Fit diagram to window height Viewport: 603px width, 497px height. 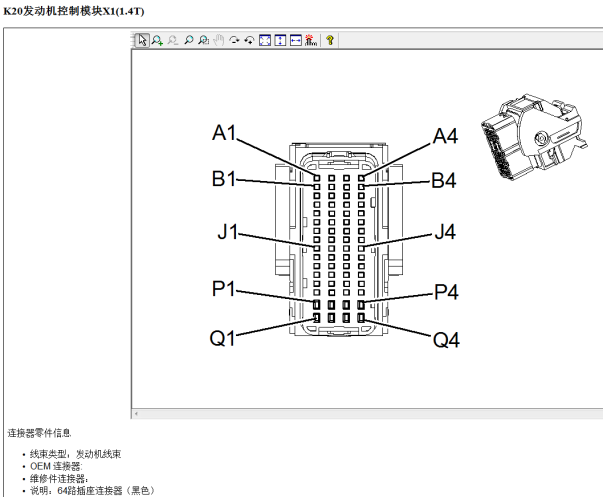point(280,40)
